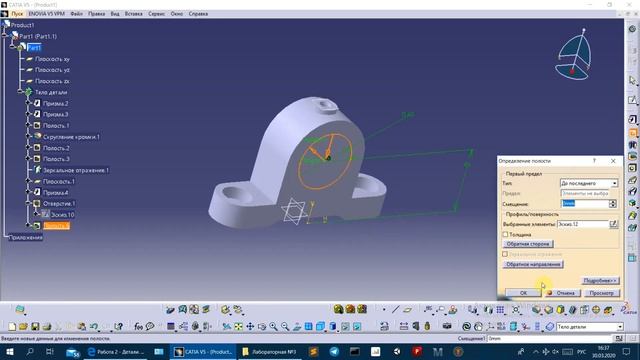
Task: Click the Undo arrow icon
Action: 94,326
